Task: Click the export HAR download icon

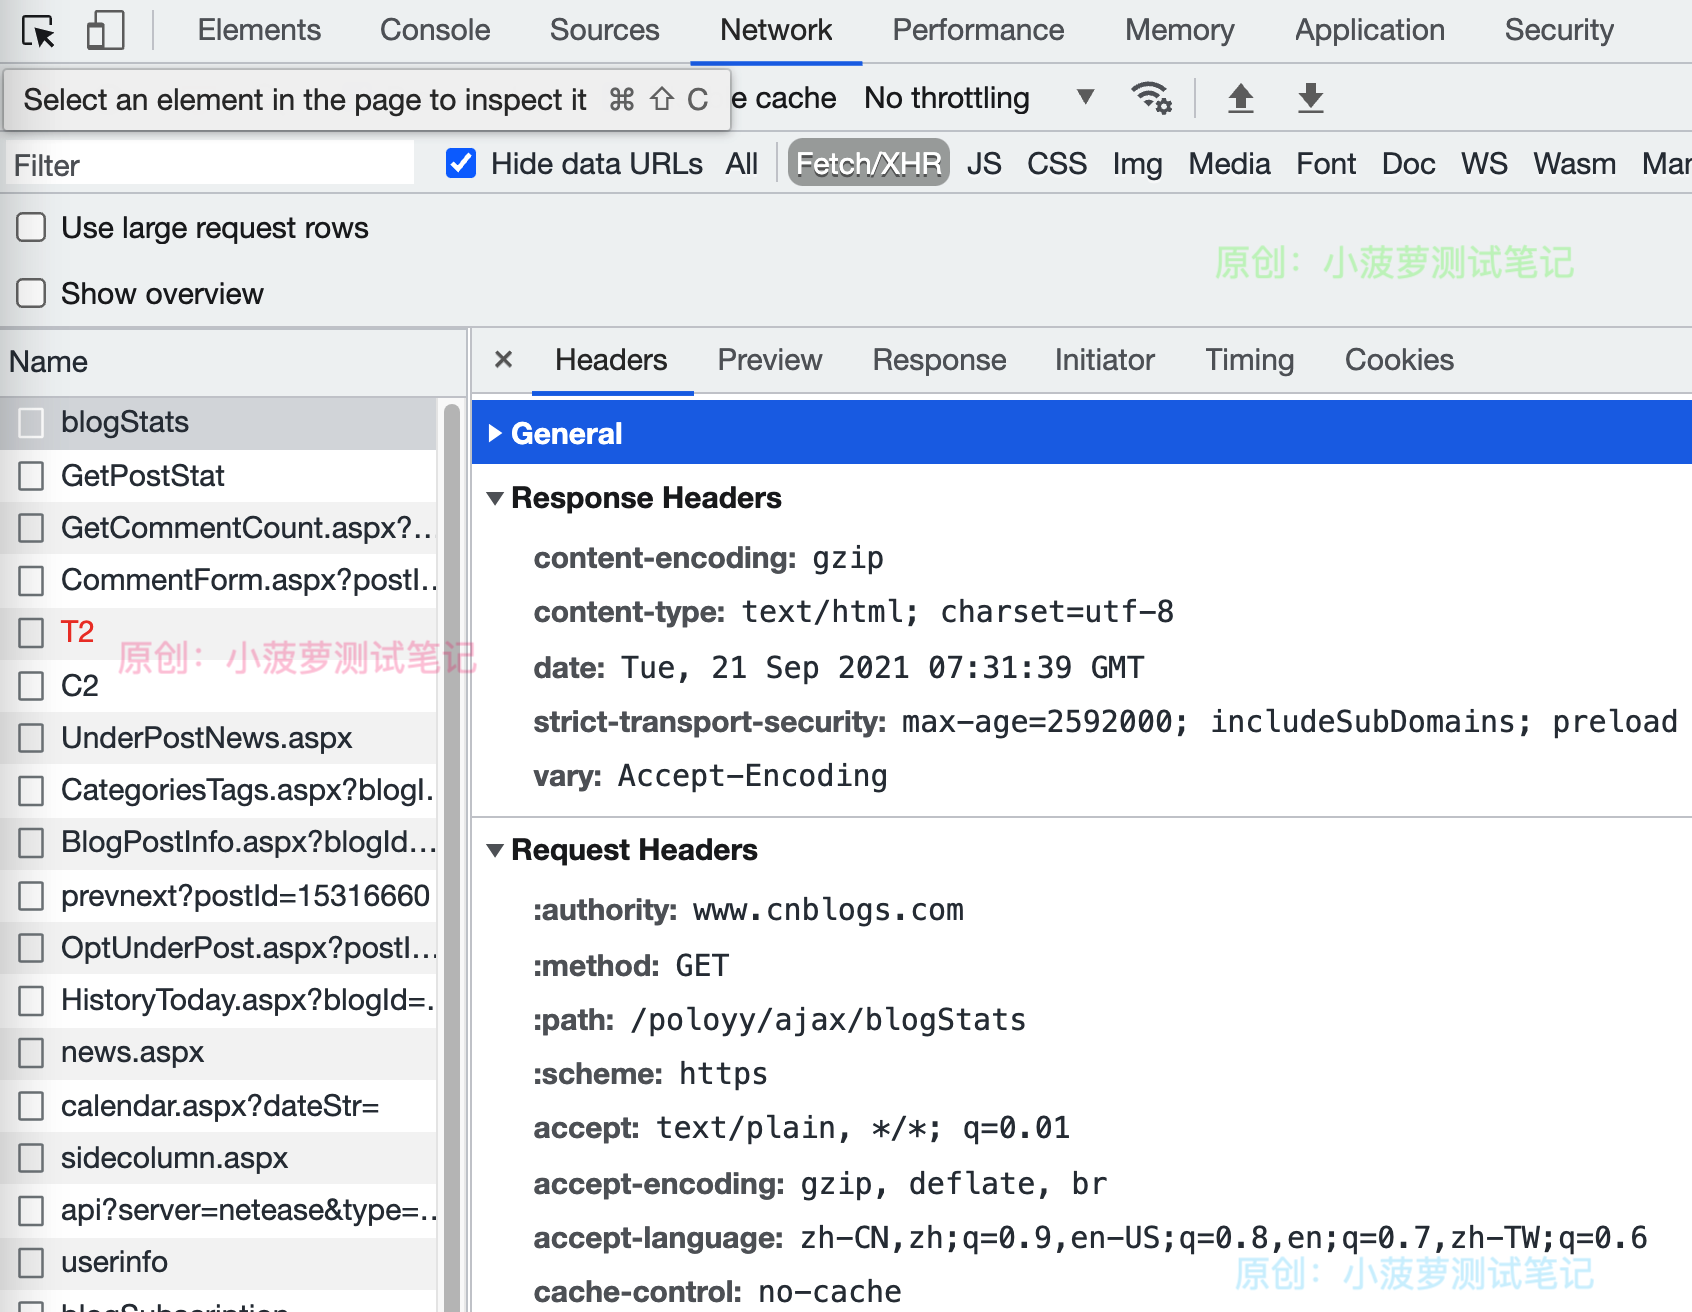Action: [1310, 98]
